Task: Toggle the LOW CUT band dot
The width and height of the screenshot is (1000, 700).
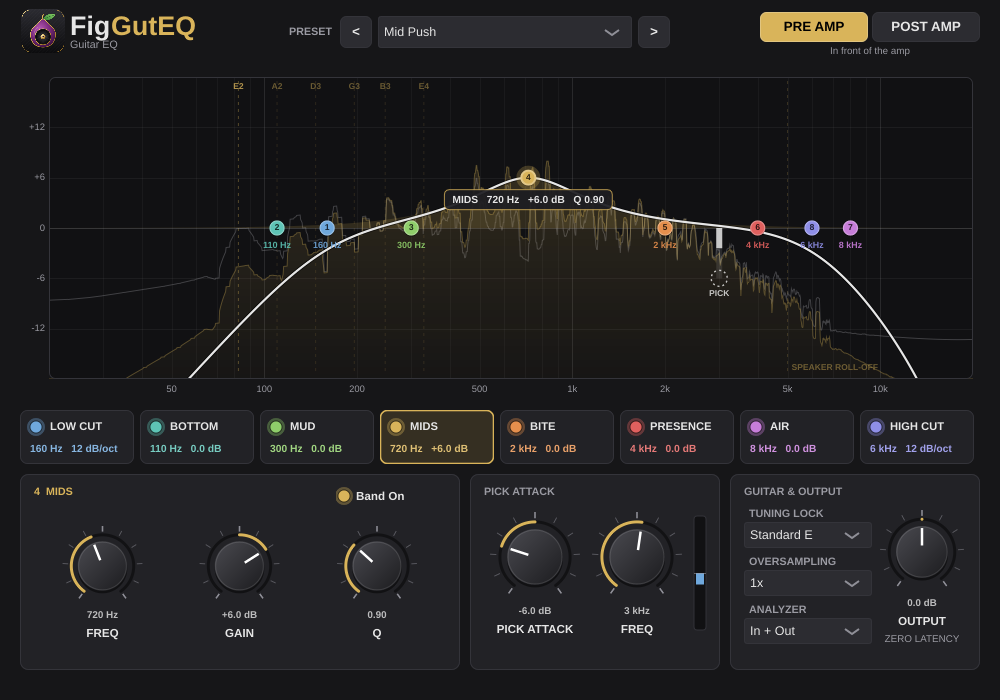Action: (x=36, y=427)
